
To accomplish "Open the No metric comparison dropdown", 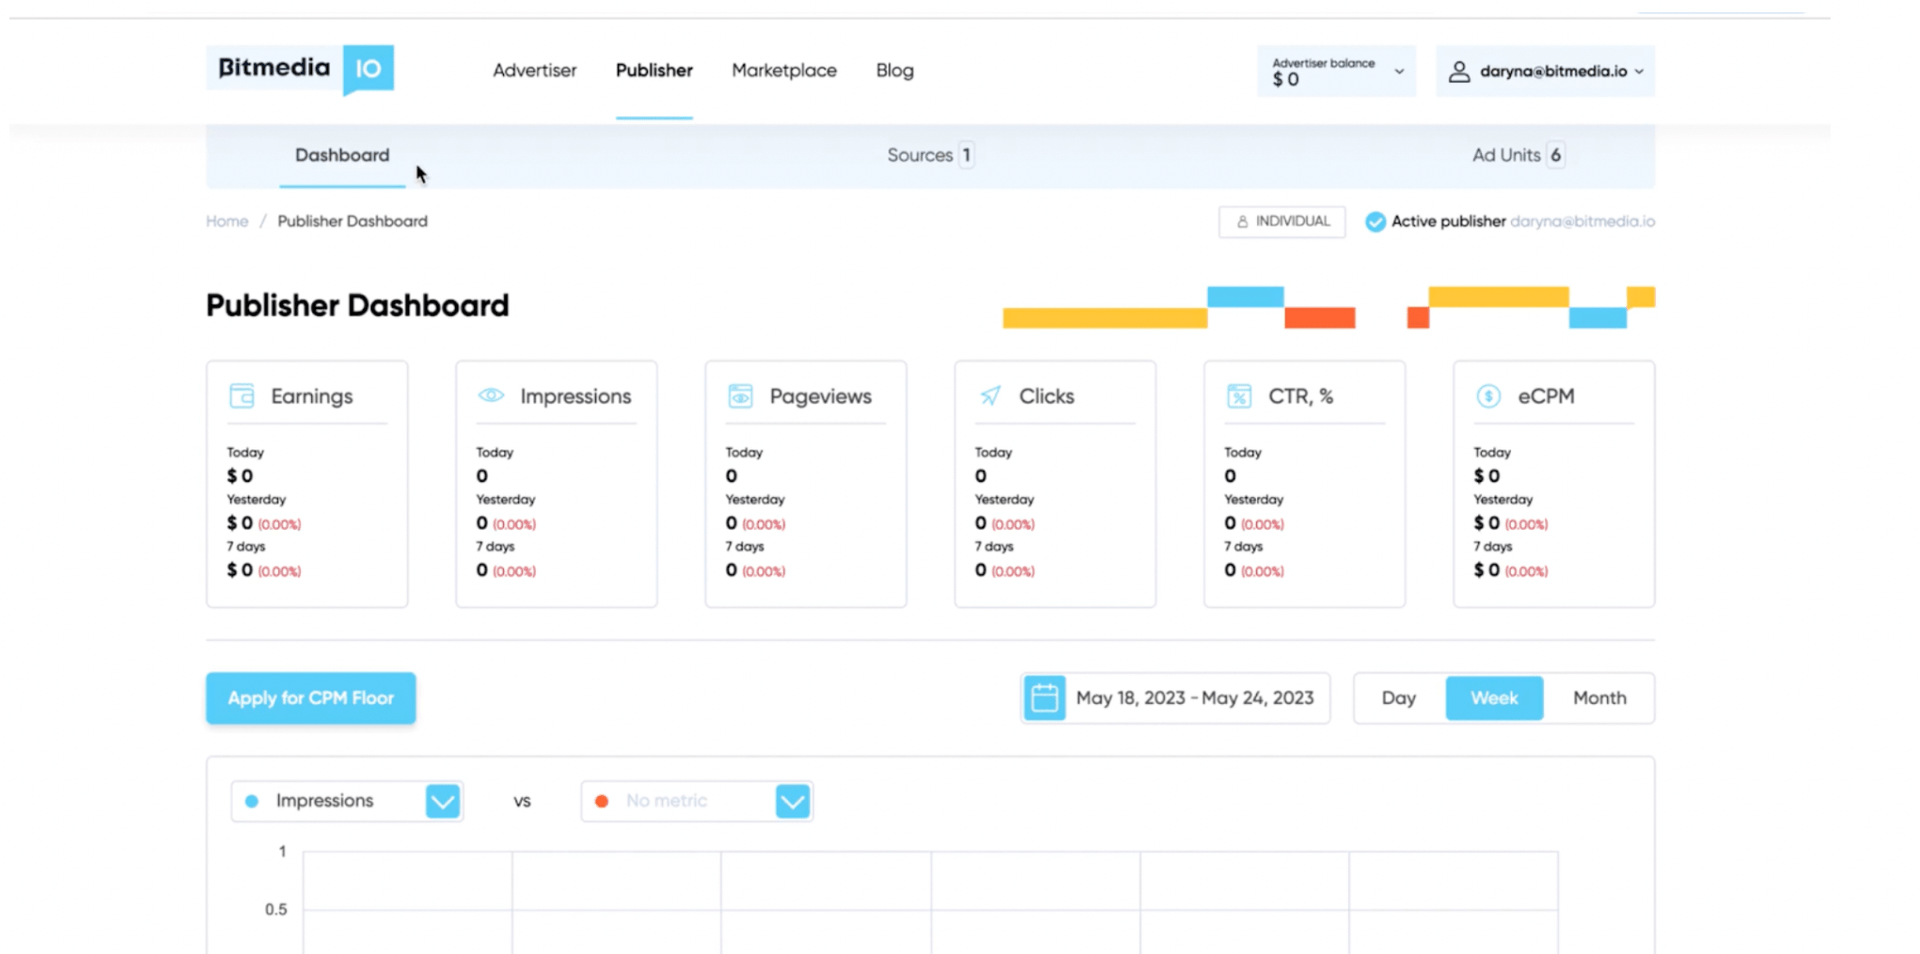I will (x=793, y=800).
